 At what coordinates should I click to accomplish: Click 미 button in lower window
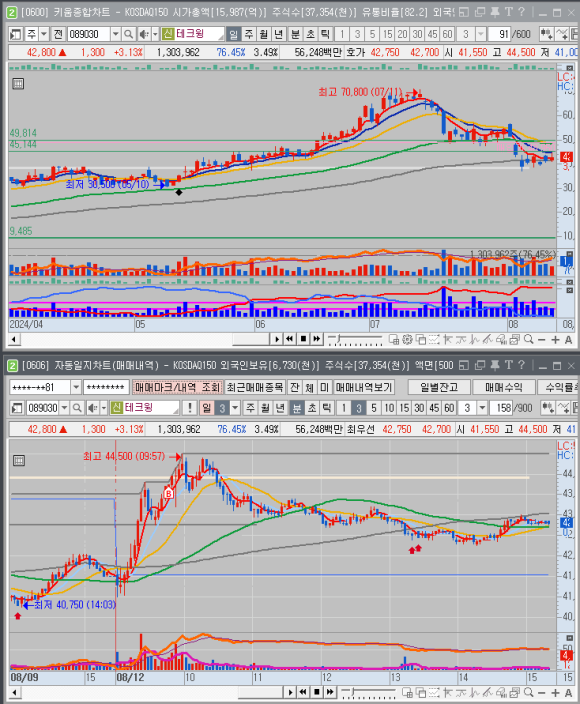[x=325, y=387]
